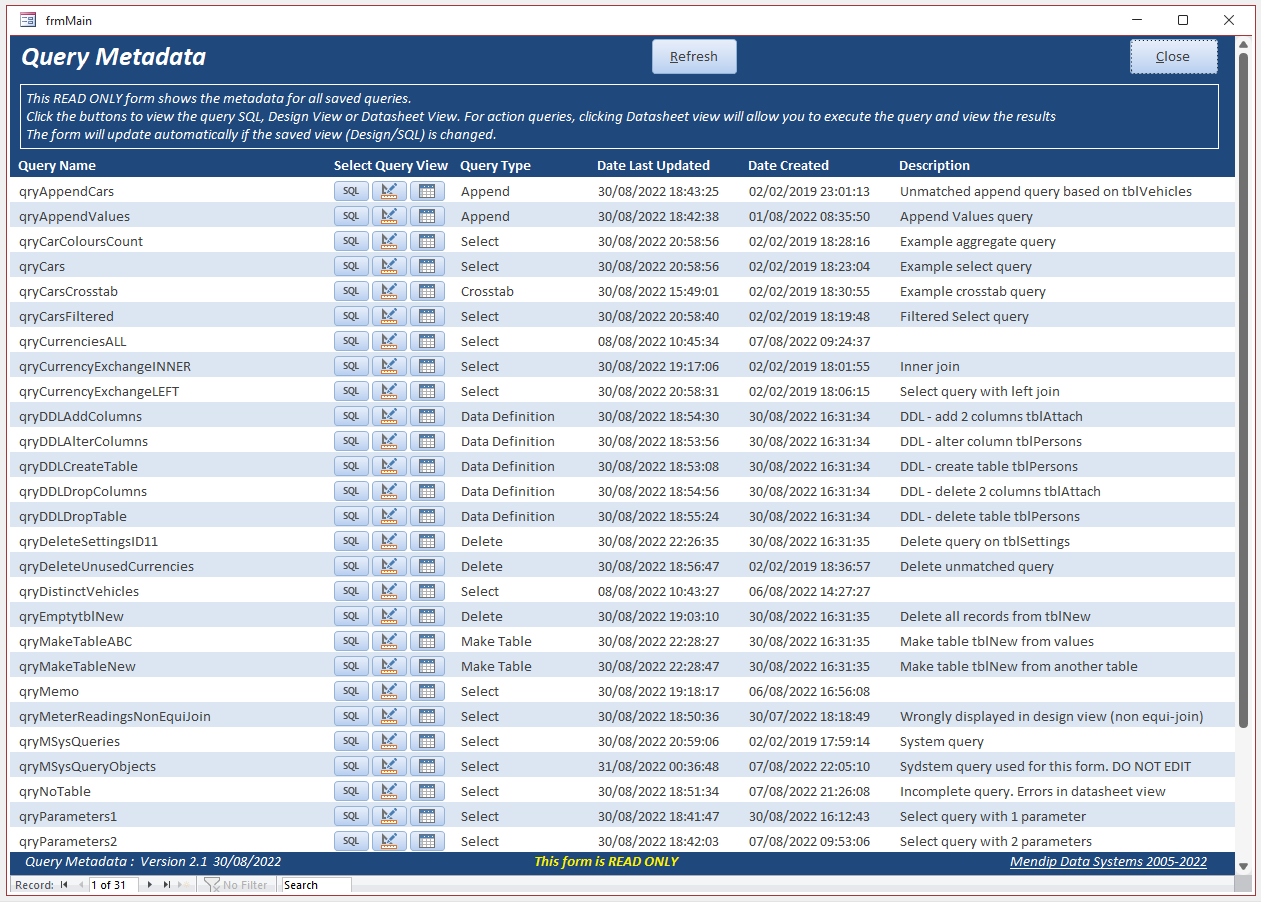Click the Query Type column header
This screenshot has width=1261, height=902.
coord(495,166)
